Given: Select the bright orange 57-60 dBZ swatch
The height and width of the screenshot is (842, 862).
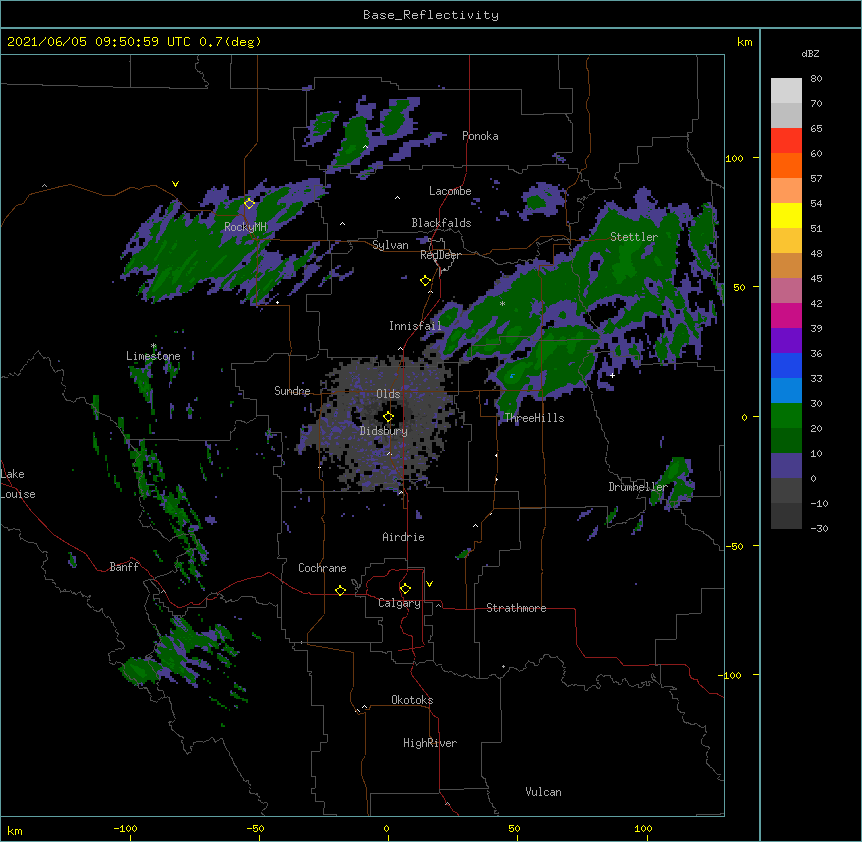Looking at the screenshot, I should [786, 166].
